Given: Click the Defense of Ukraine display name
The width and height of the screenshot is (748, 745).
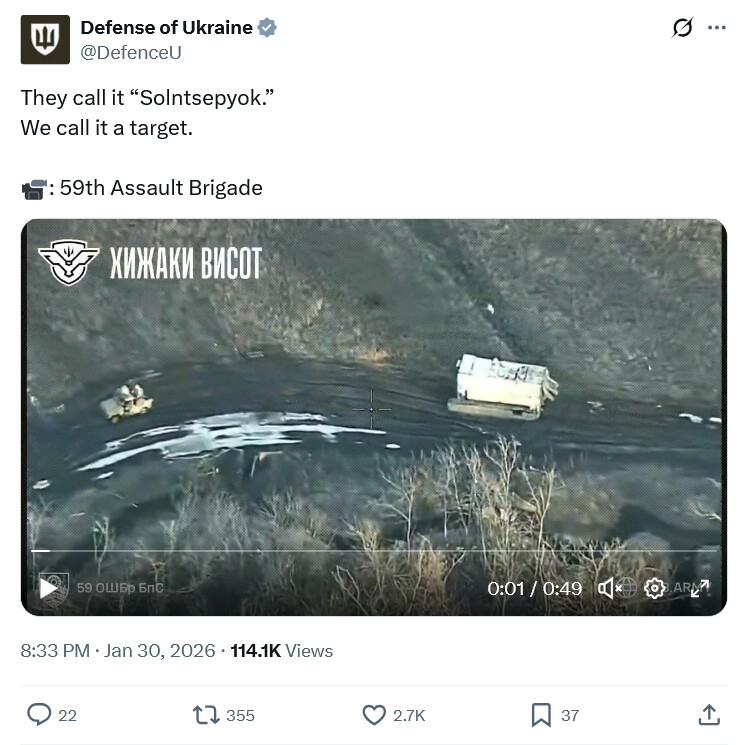Looking at the screenshot, I should tap(166, 28).
